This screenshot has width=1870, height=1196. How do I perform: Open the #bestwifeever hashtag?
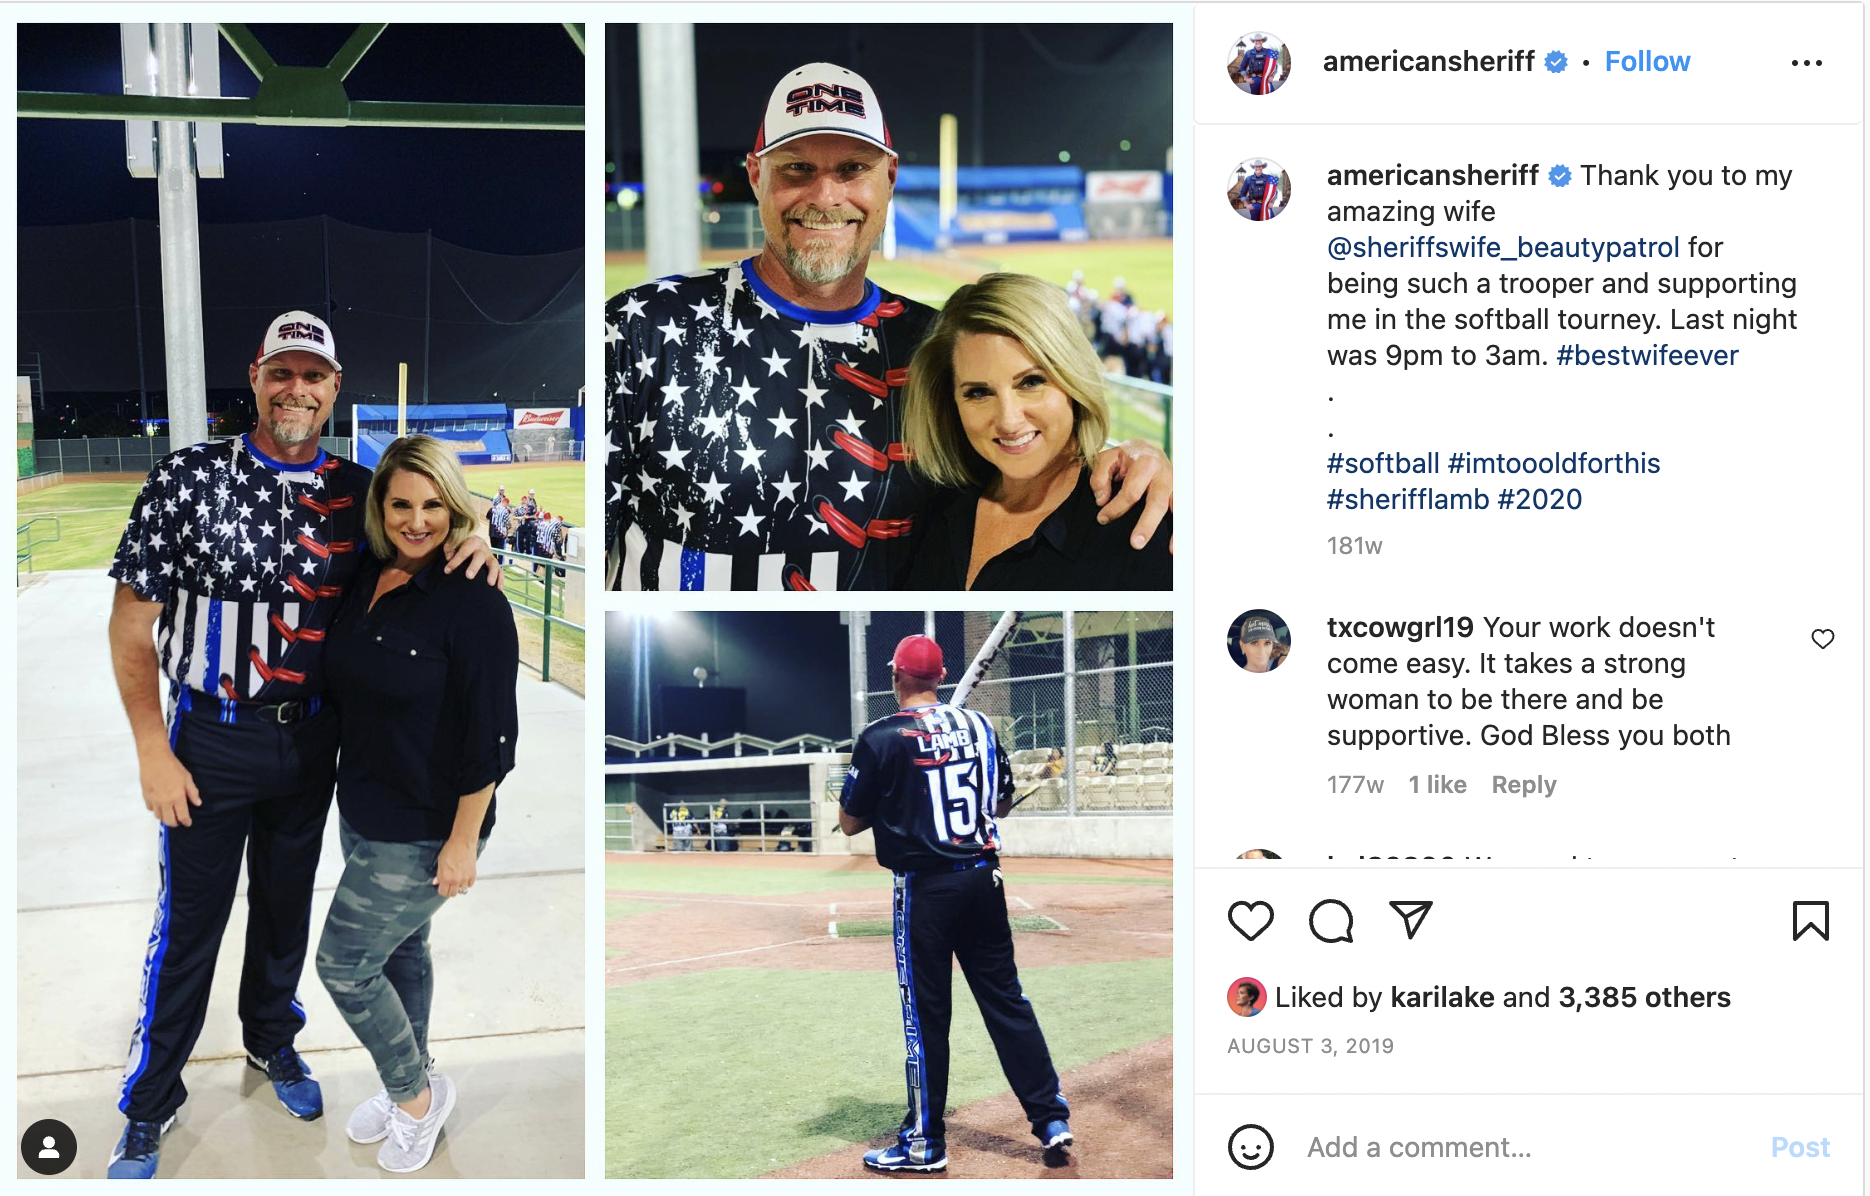pyautogui.click(x=1647, y=355)
